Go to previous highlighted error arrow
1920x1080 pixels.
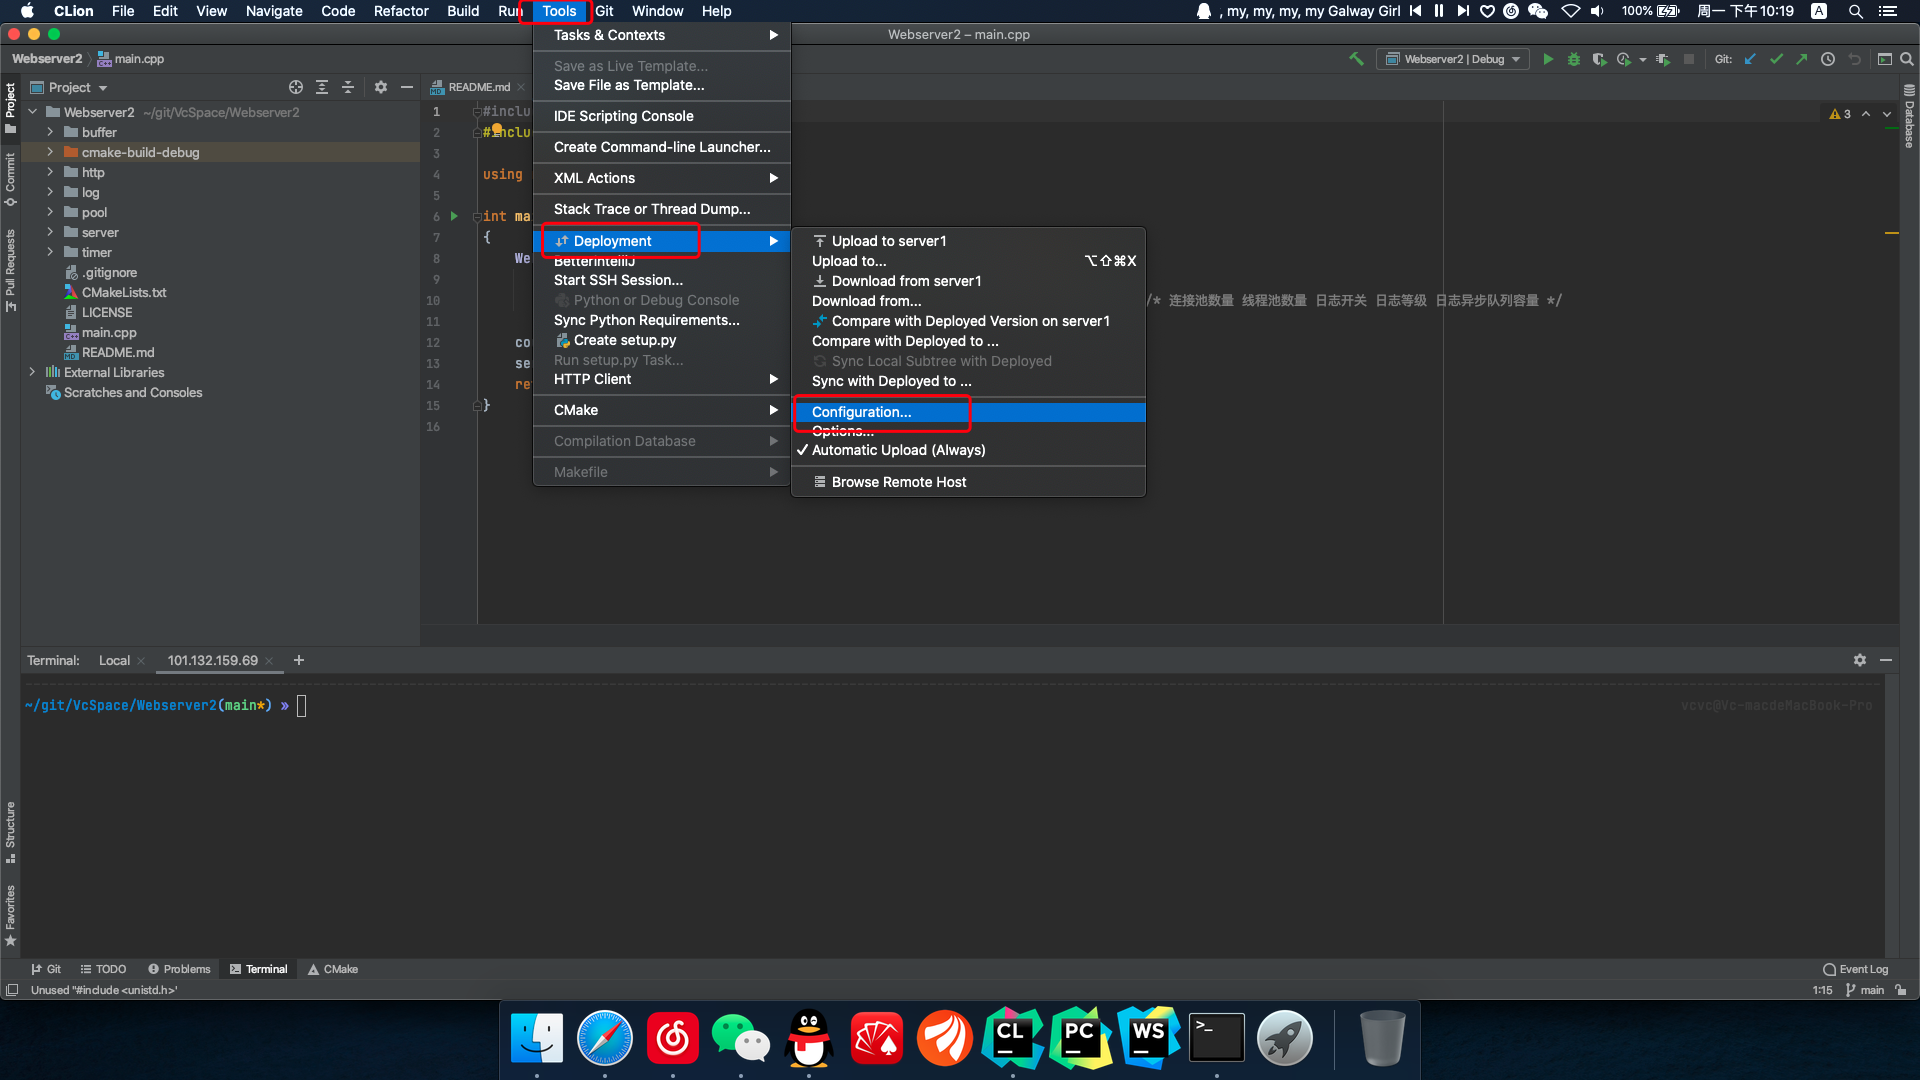tap(1866, 114)
